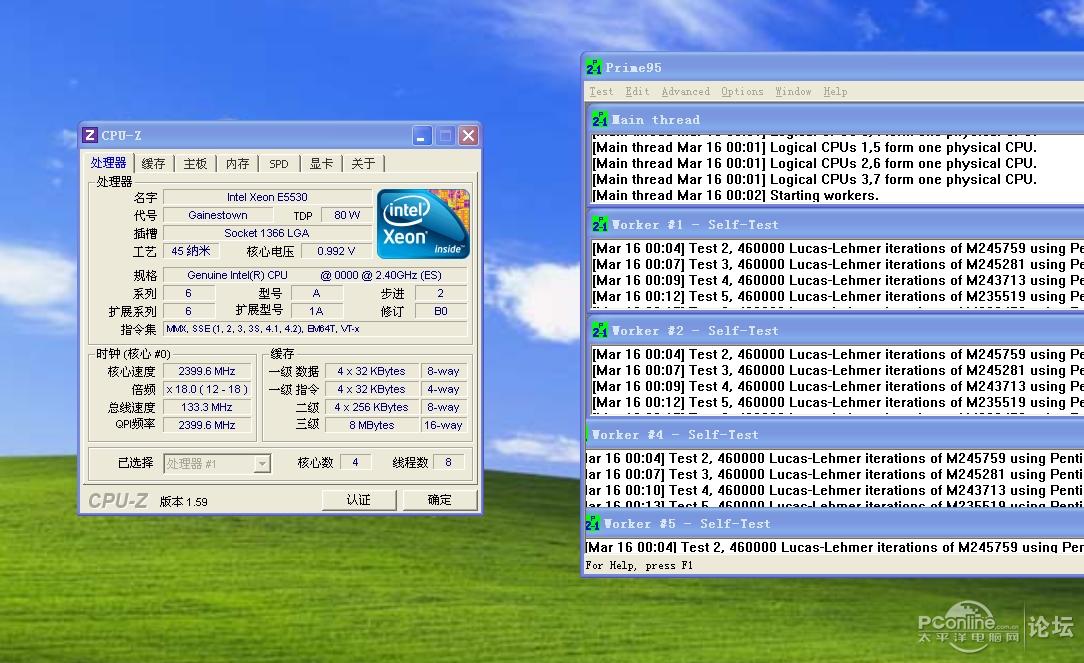The height and width of the screenshot is (663, 1084).
Task: Switch to the 主板 tab in CPU-Z
Action: (x=195, y=164)
